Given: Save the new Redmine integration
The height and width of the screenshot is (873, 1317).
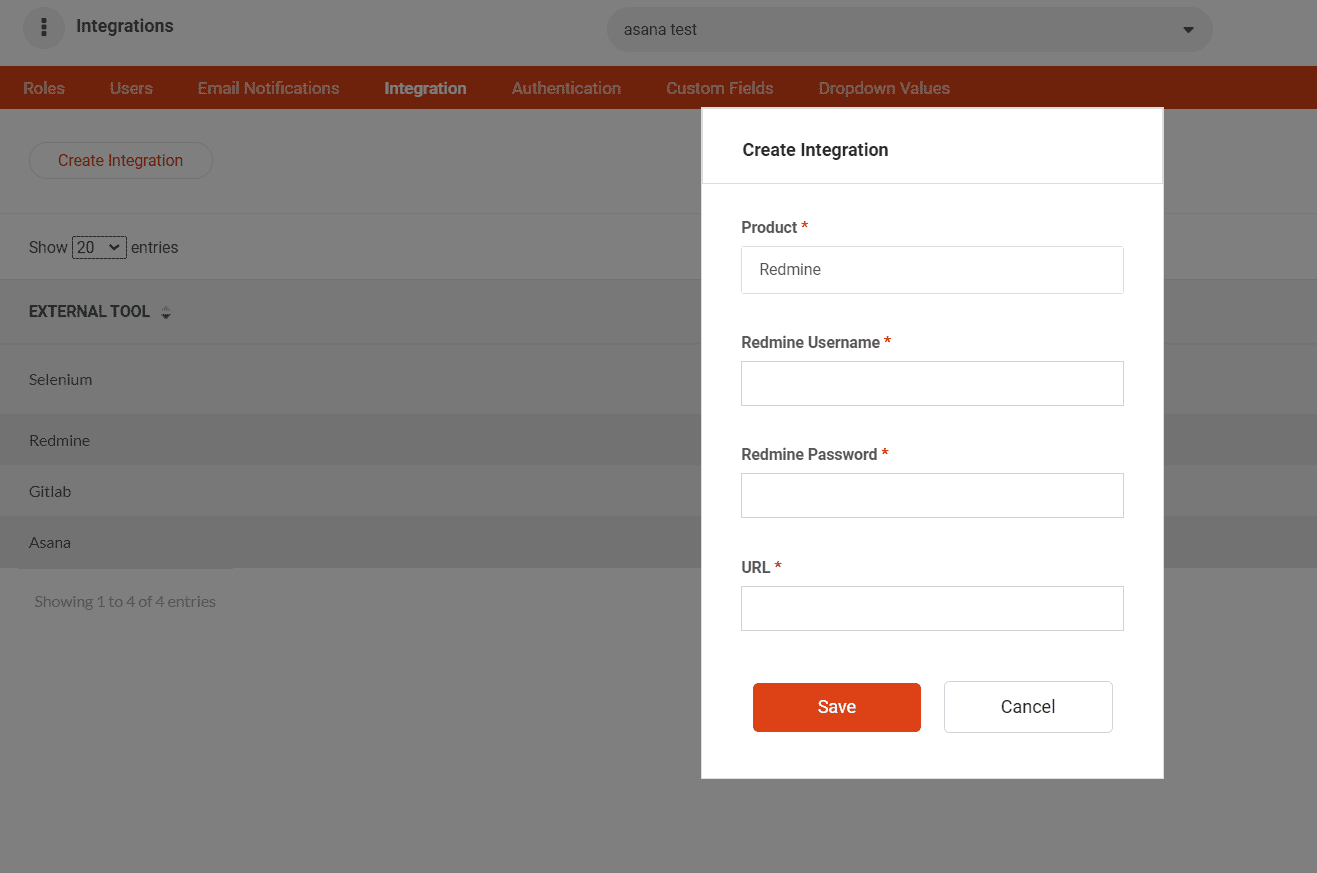Looking at the screenshot, I should pyautogui.click(x=837, y=707).
